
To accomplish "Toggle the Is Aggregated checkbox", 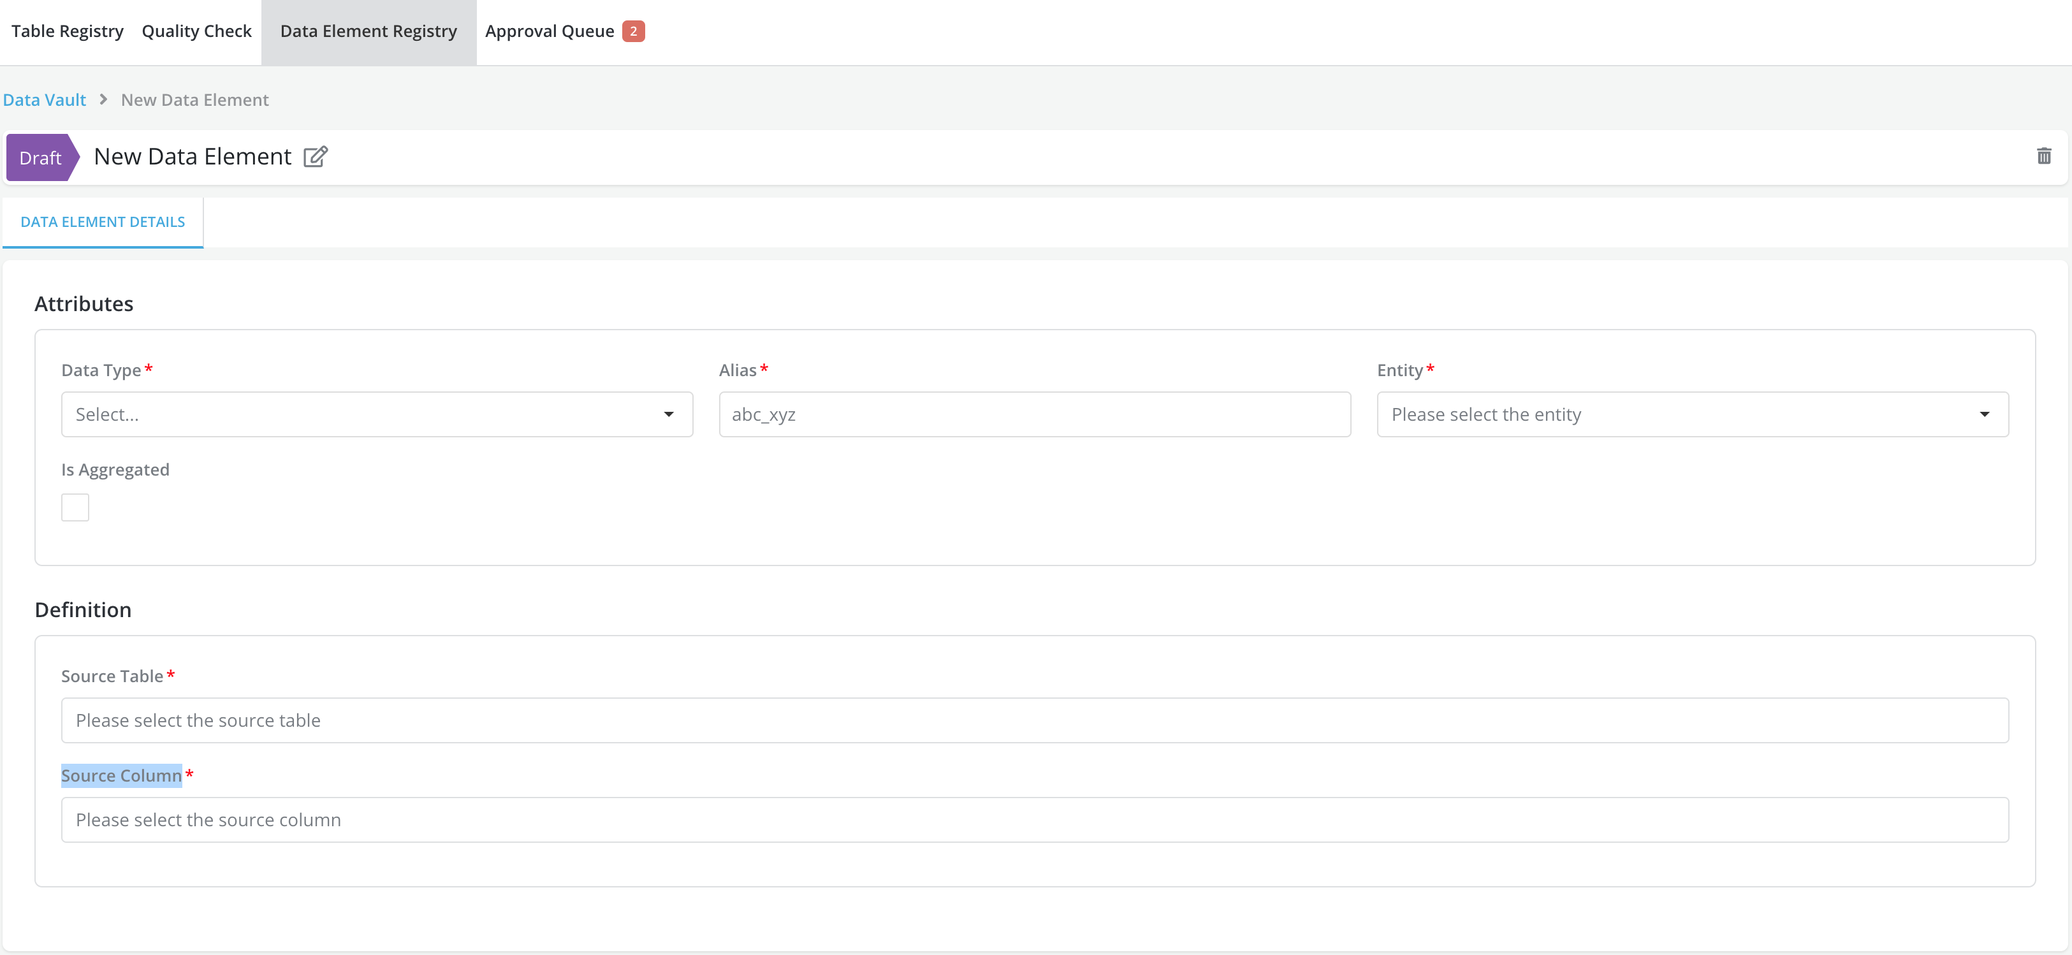I will pos(75,507).
